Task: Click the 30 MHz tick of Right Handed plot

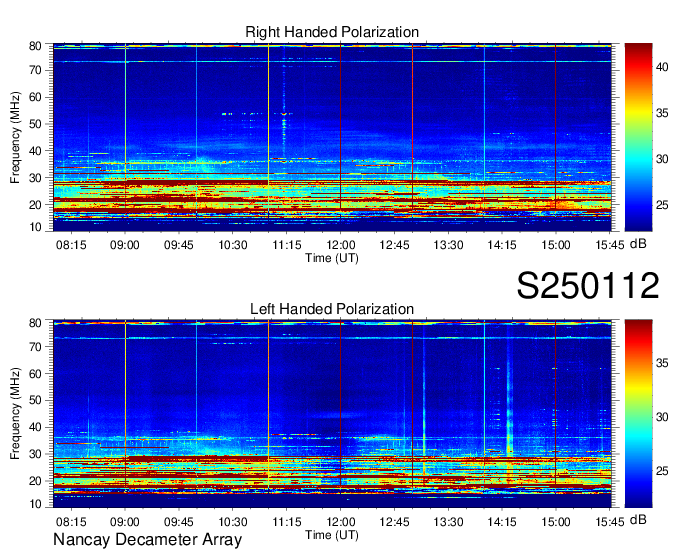Action: coord(35,178)
